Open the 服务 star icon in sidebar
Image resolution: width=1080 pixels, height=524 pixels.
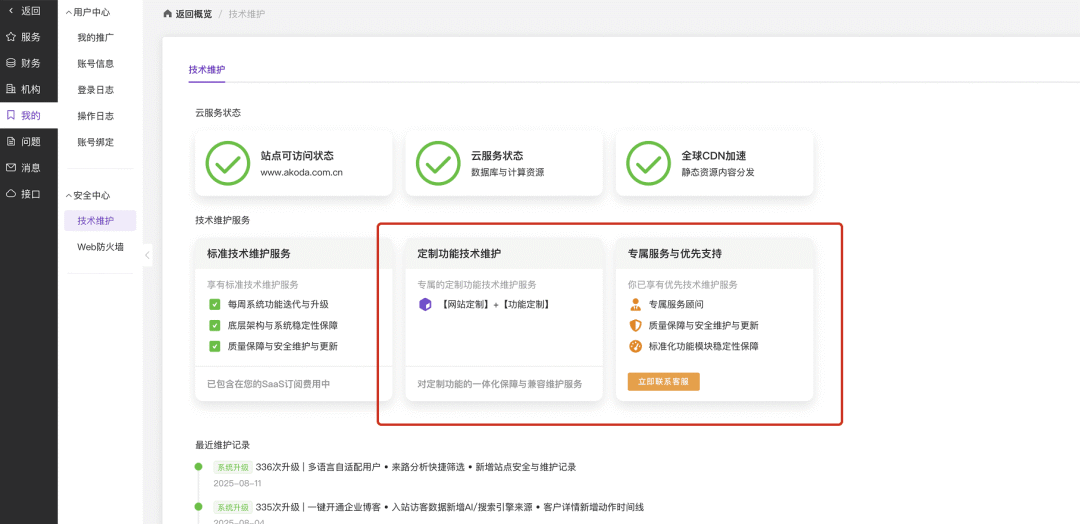click(x=10, y=36)
